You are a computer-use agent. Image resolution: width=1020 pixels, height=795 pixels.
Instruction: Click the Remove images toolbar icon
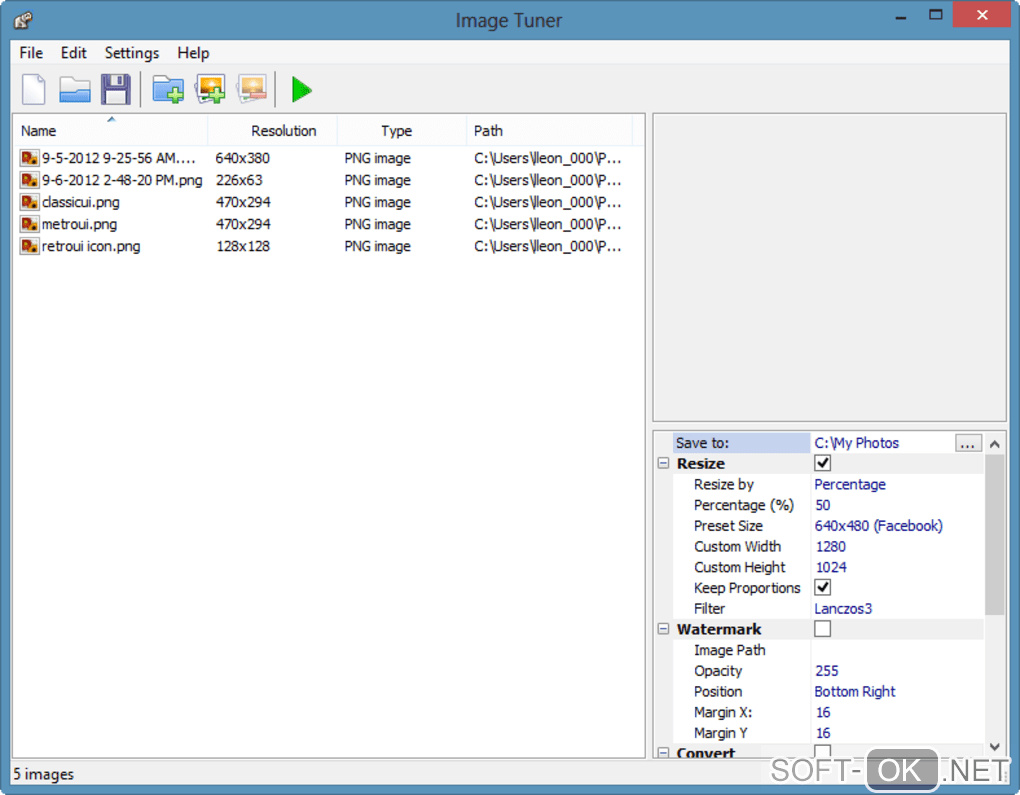(252, 90)
